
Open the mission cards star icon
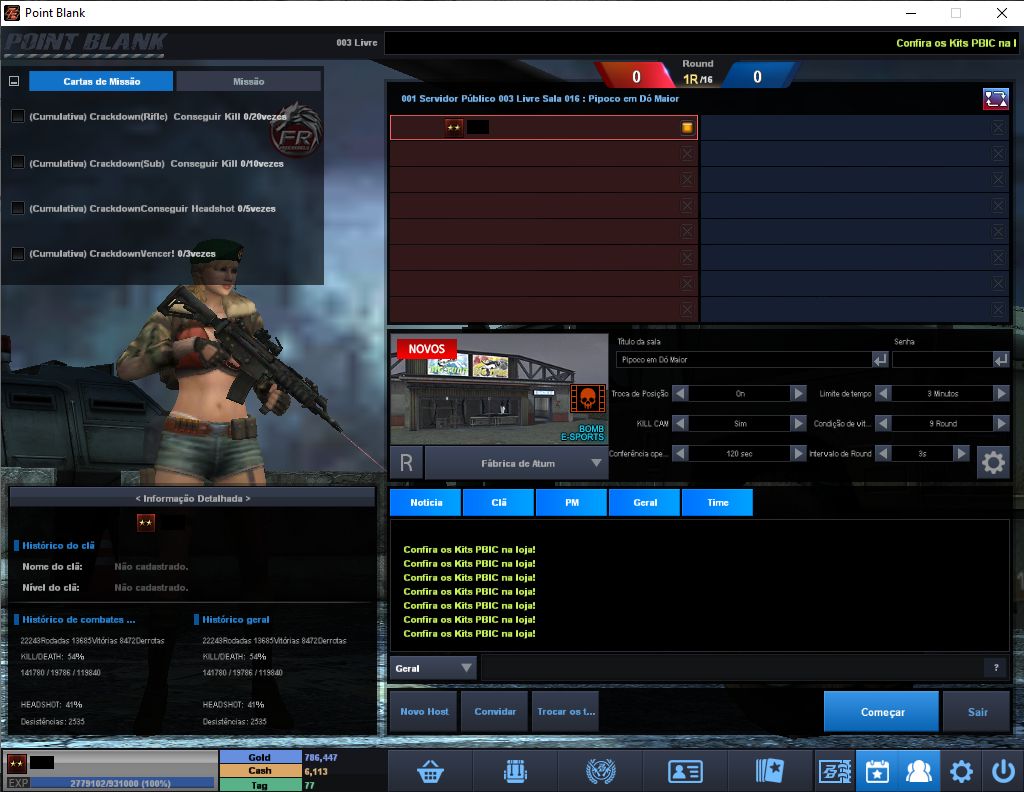pyautogui.click(x=769, y=771)
